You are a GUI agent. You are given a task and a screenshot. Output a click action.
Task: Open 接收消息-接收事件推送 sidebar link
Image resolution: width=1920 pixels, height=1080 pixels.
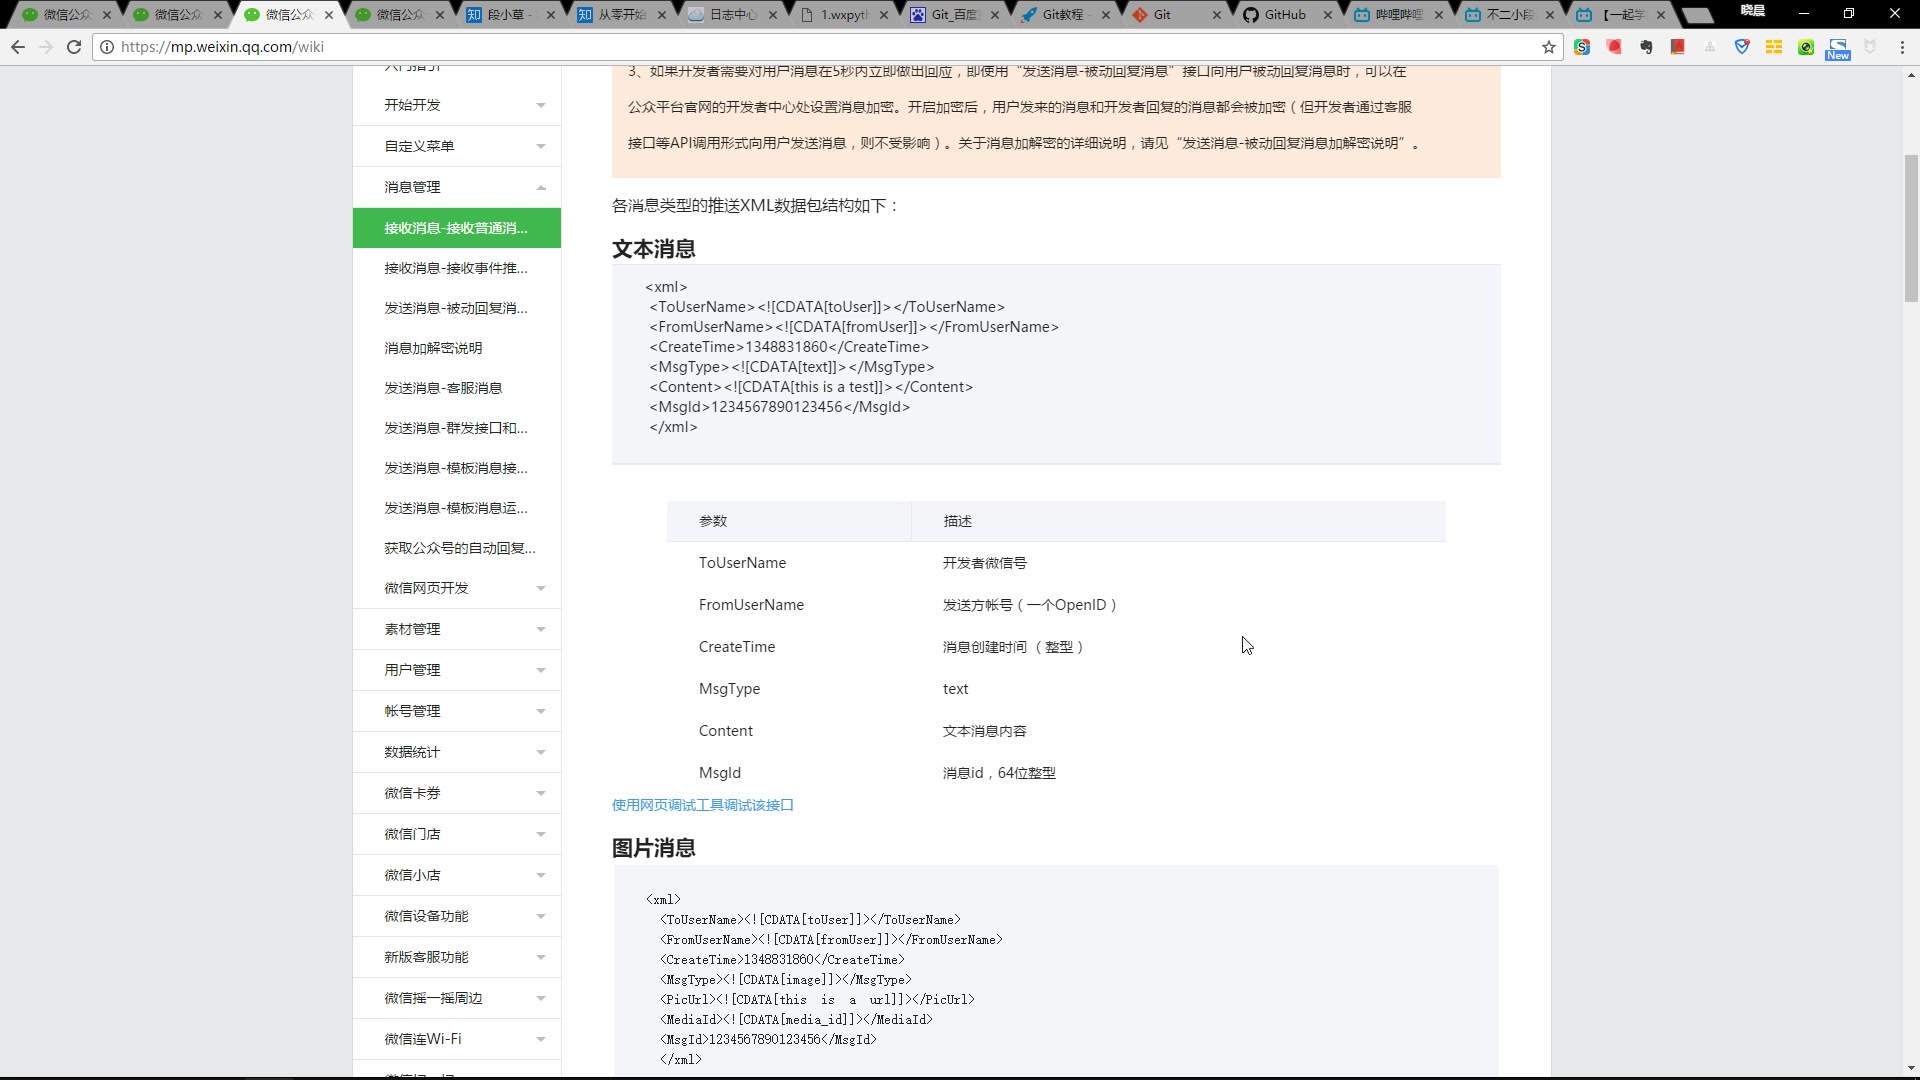pyautogui.click(x=457, y=268)
